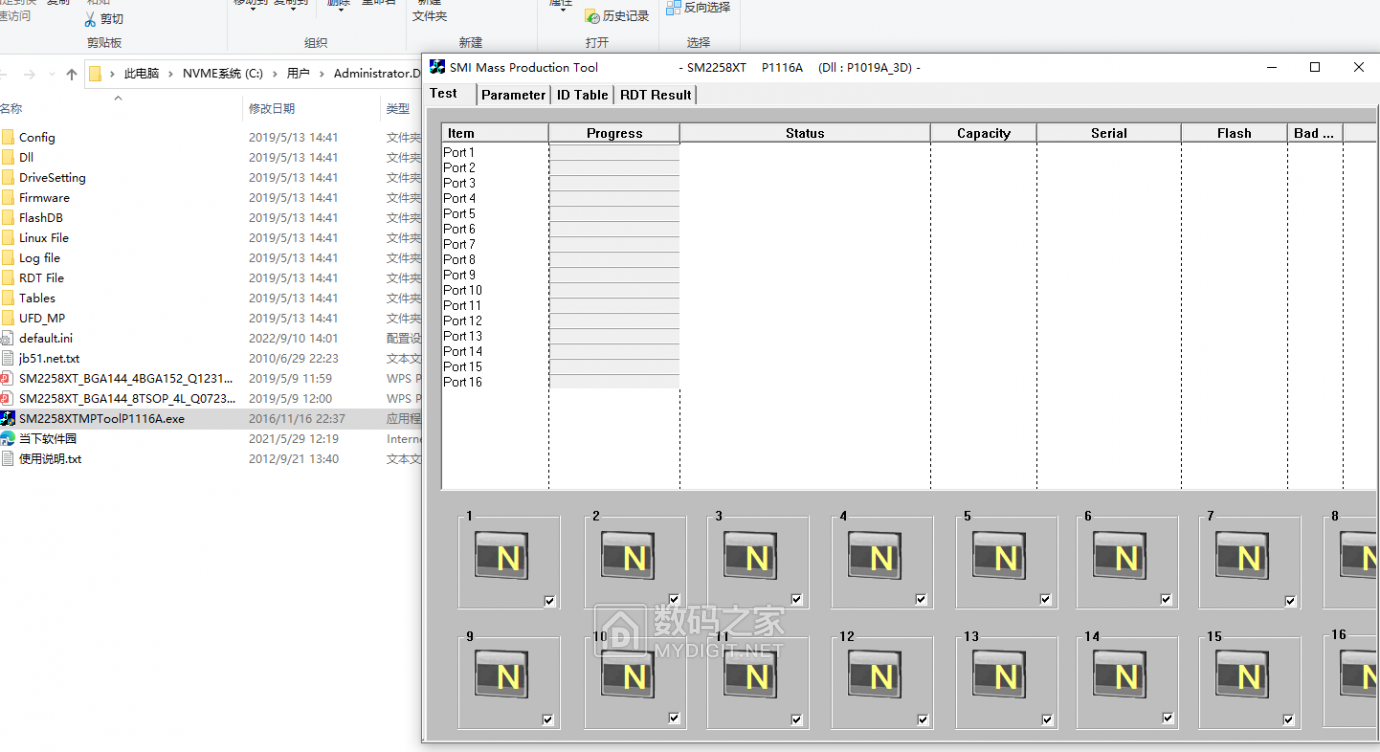Image resolution: width=1380 pixels, height=752 pixels.
Task: Expand breadcrumb arrow after 此电脑
Action: click(x=171, y=74)
